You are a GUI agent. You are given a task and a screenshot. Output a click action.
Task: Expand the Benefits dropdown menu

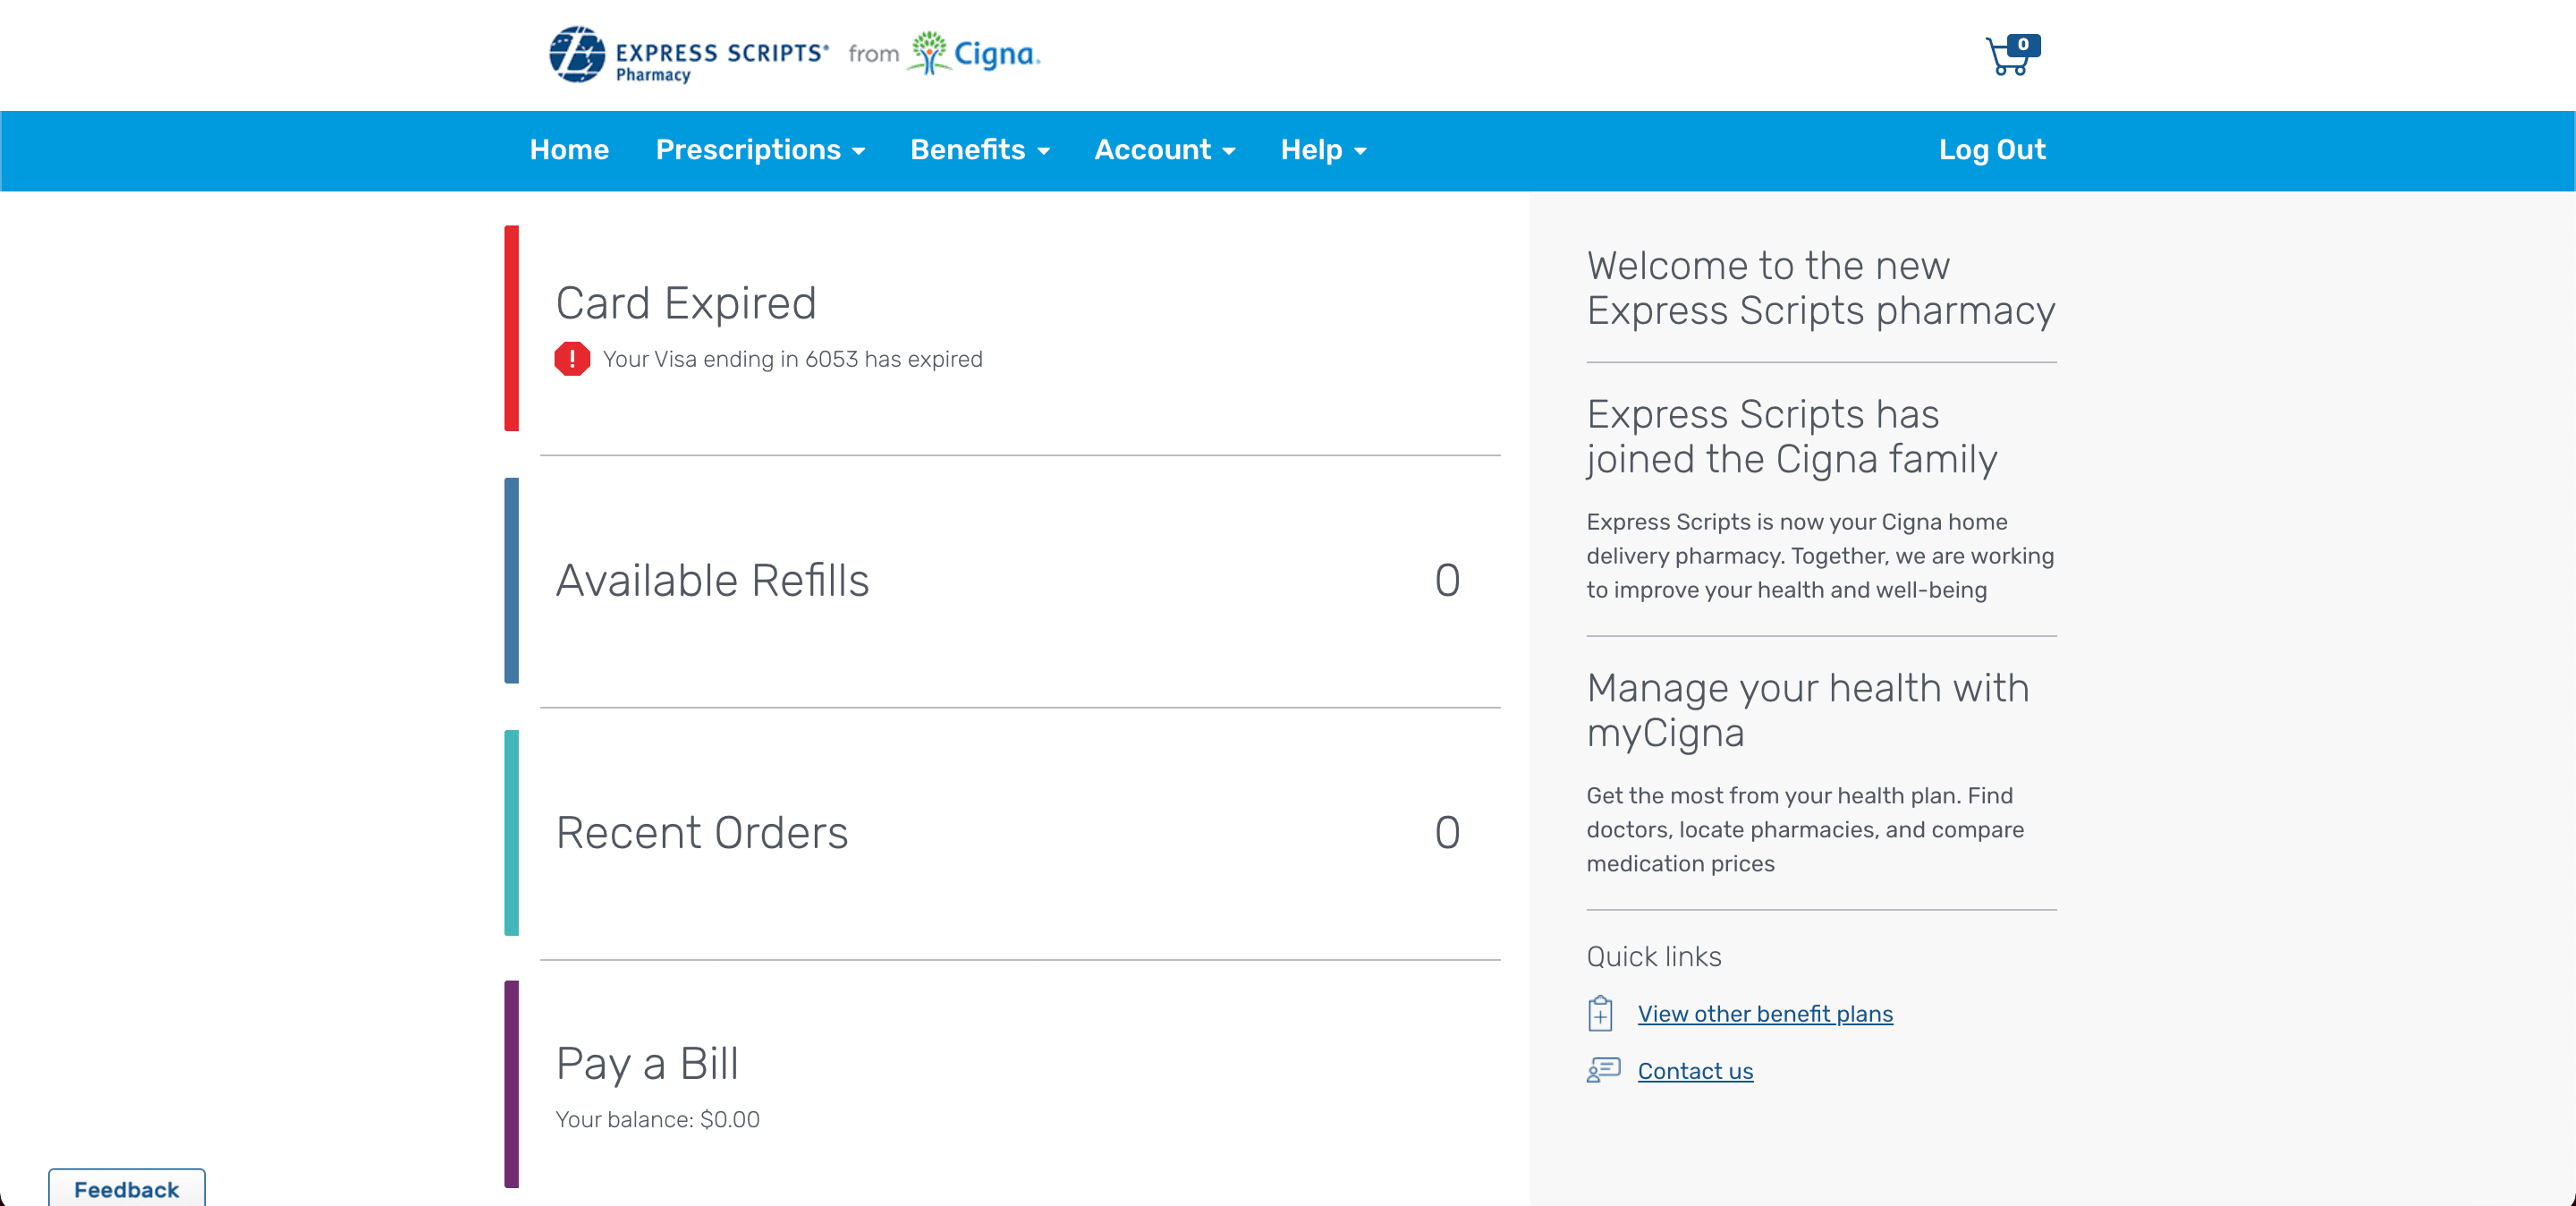[x=979, y=150]
